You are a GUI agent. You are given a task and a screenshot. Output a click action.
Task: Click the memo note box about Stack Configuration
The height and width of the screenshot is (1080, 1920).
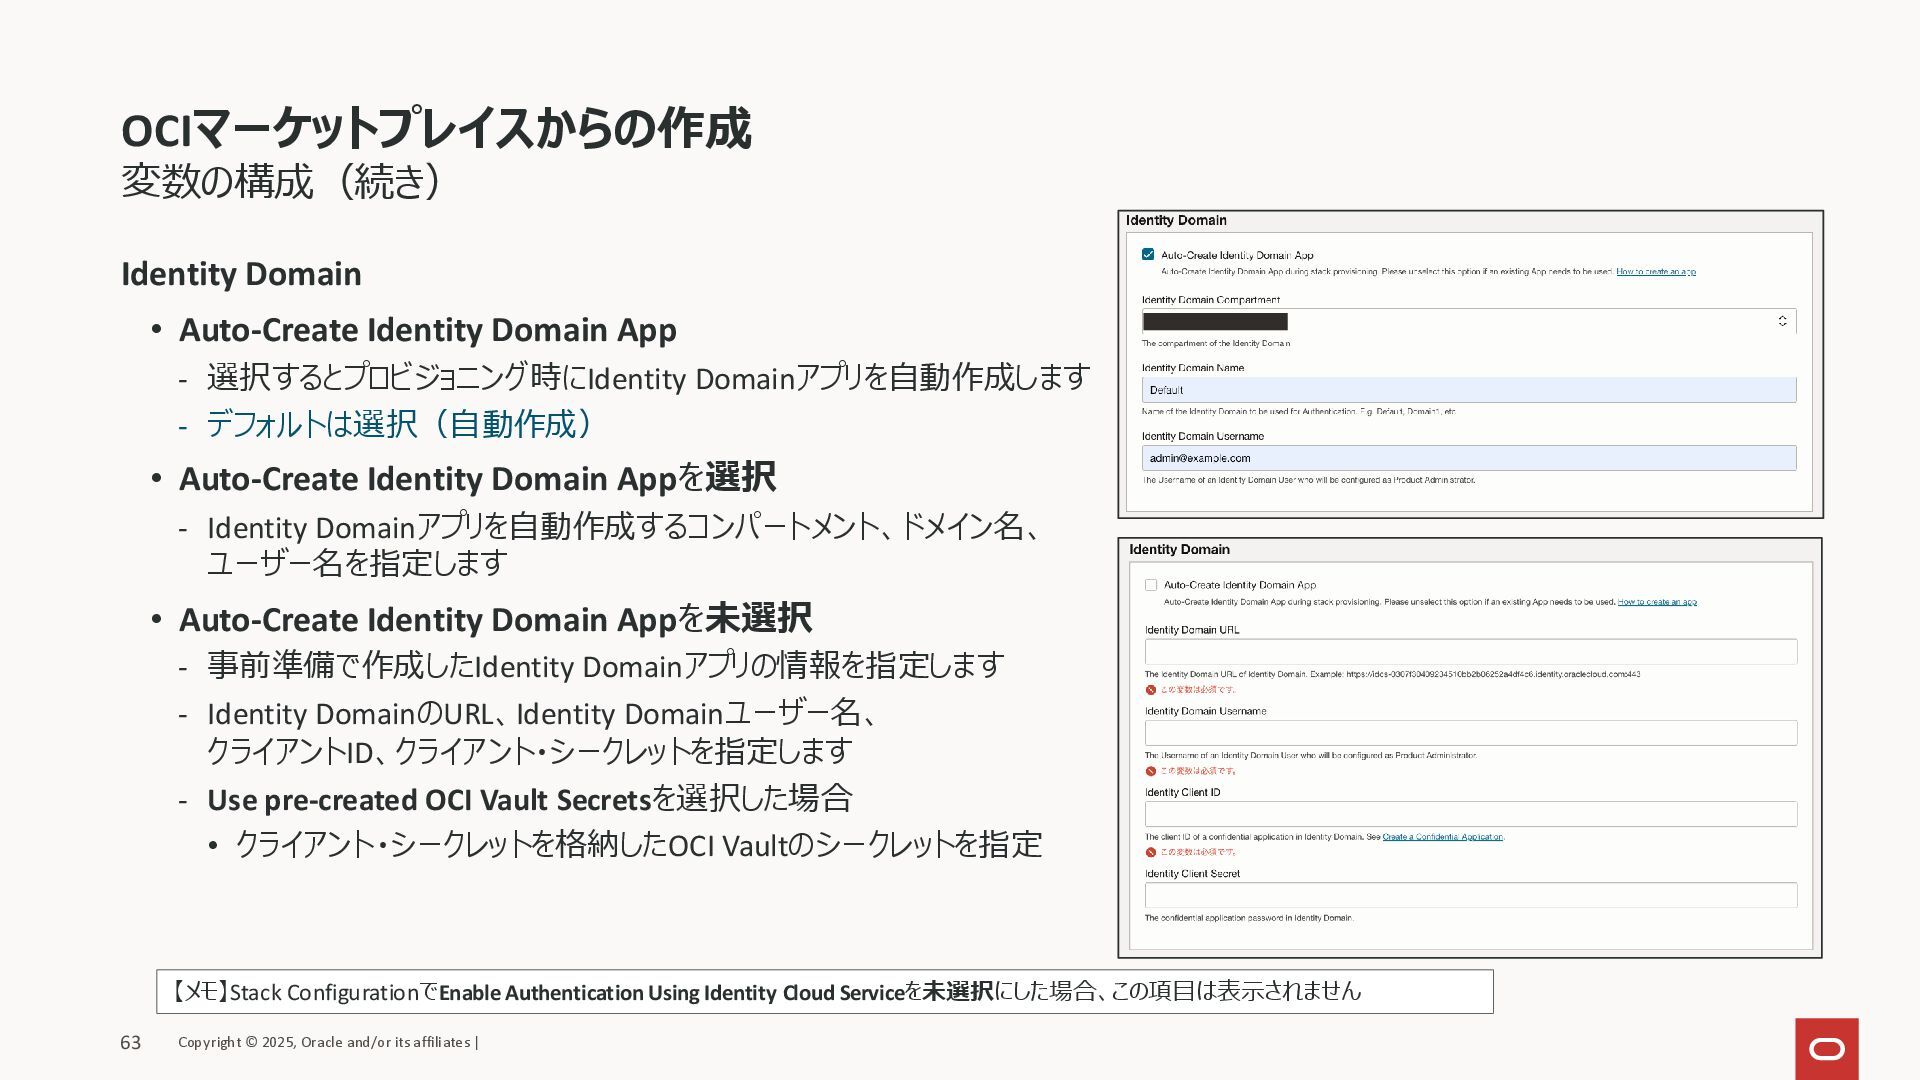pos(824,991)
